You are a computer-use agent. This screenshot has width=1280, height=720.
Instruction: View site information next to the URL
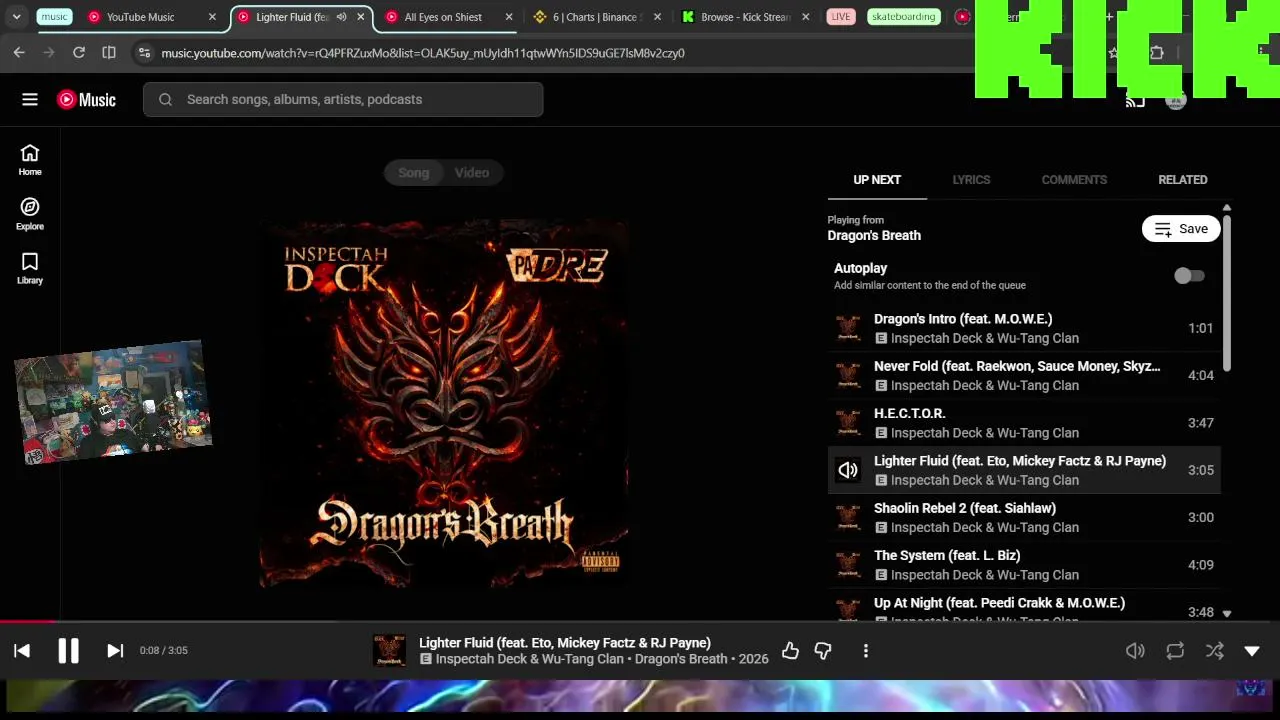(144, 52)
